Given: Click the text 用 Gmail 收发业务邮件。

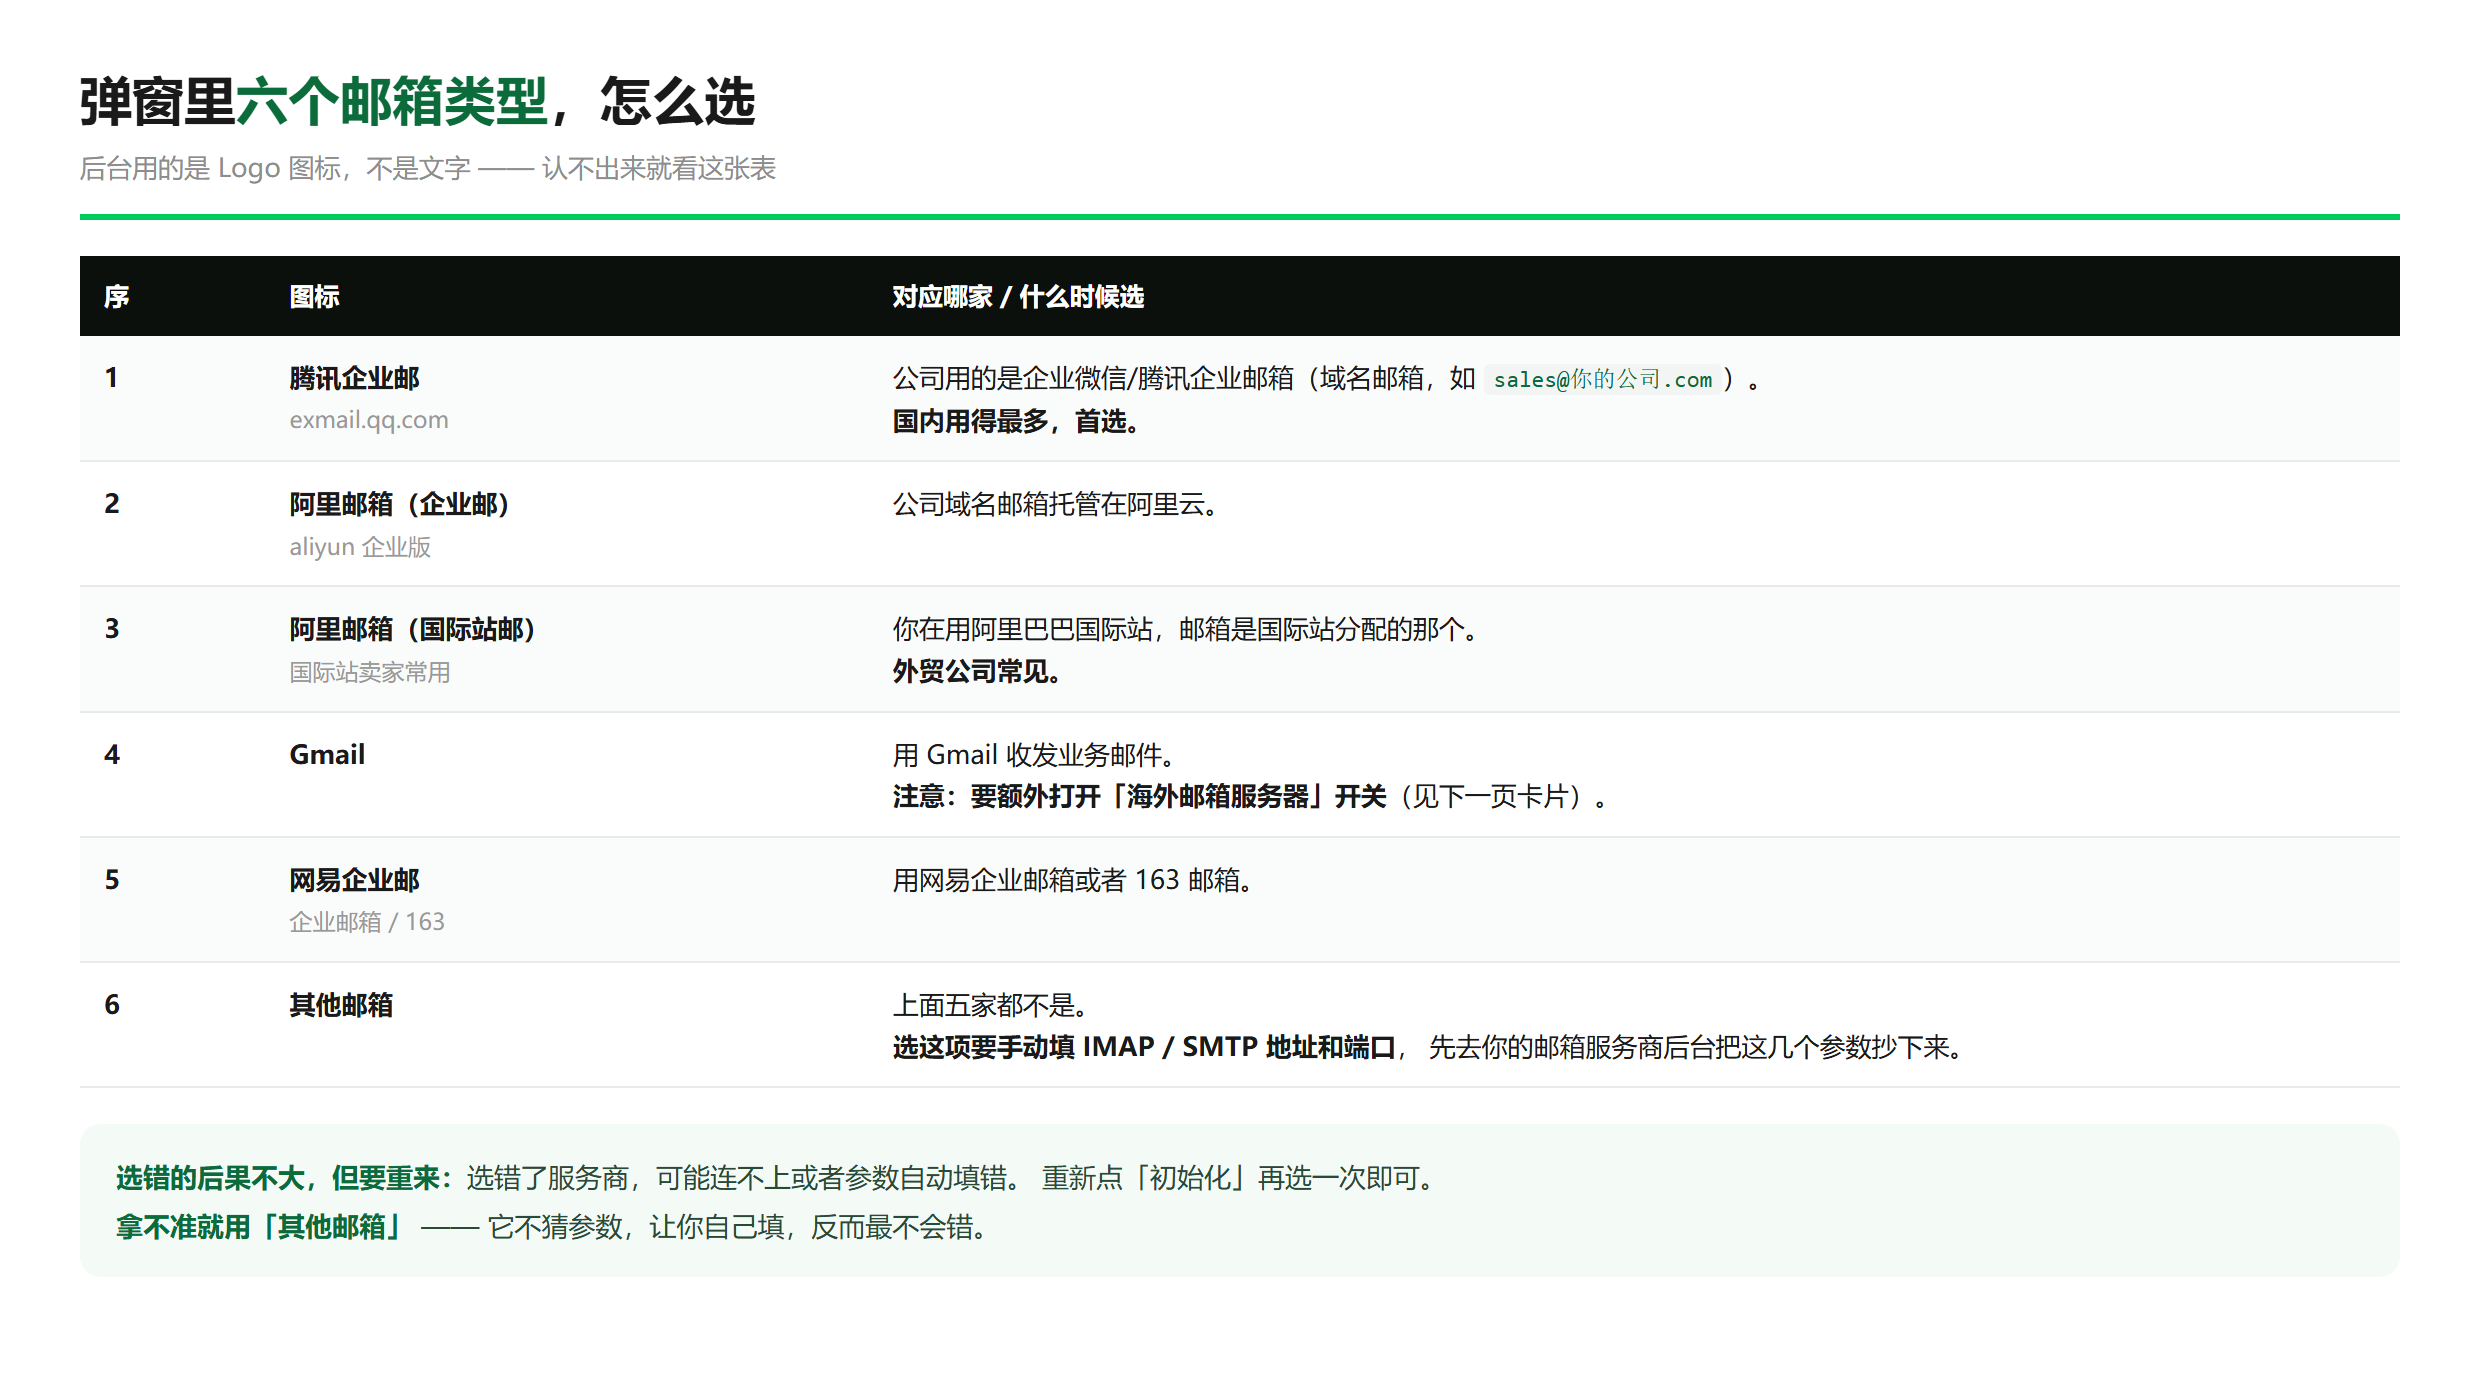Looking at the screenshot, I should tap(1036, 754).
